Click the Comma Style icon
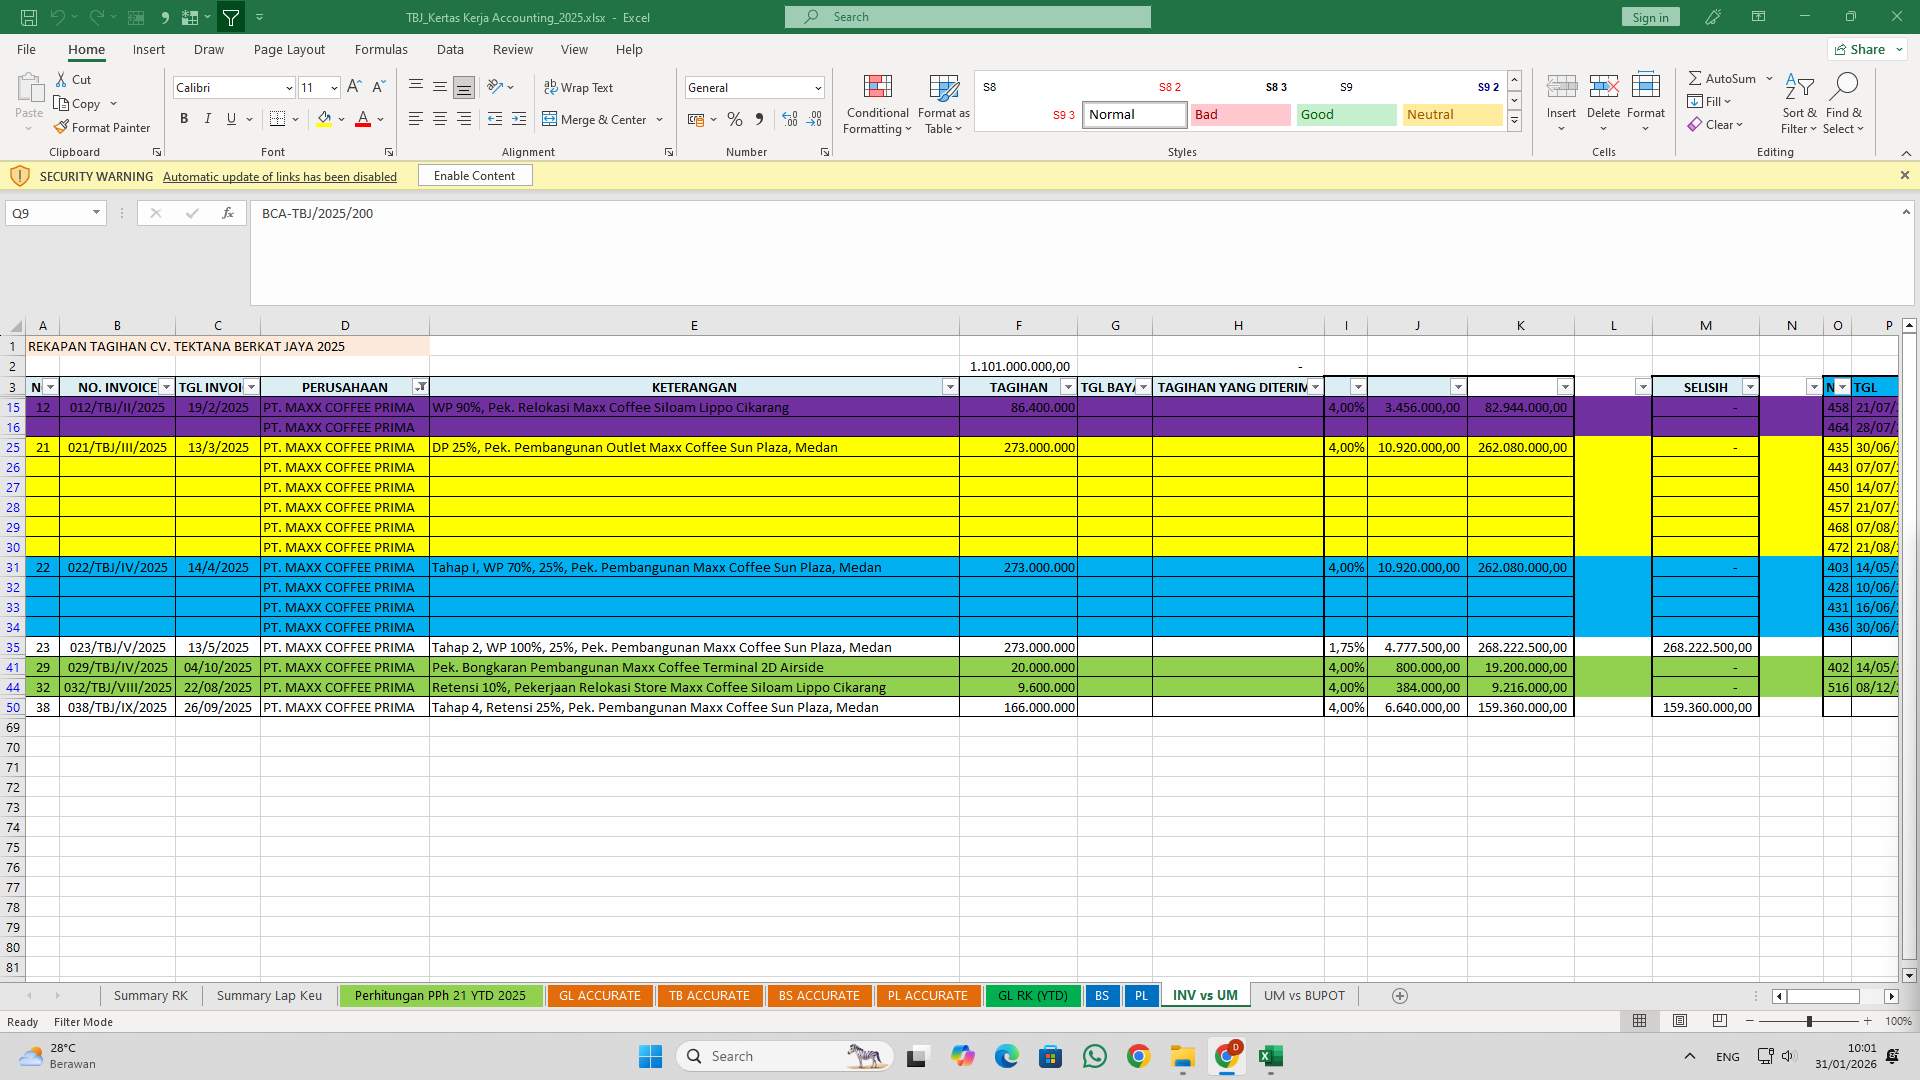Screen dimensions: 1920x1080 [759, 119]
